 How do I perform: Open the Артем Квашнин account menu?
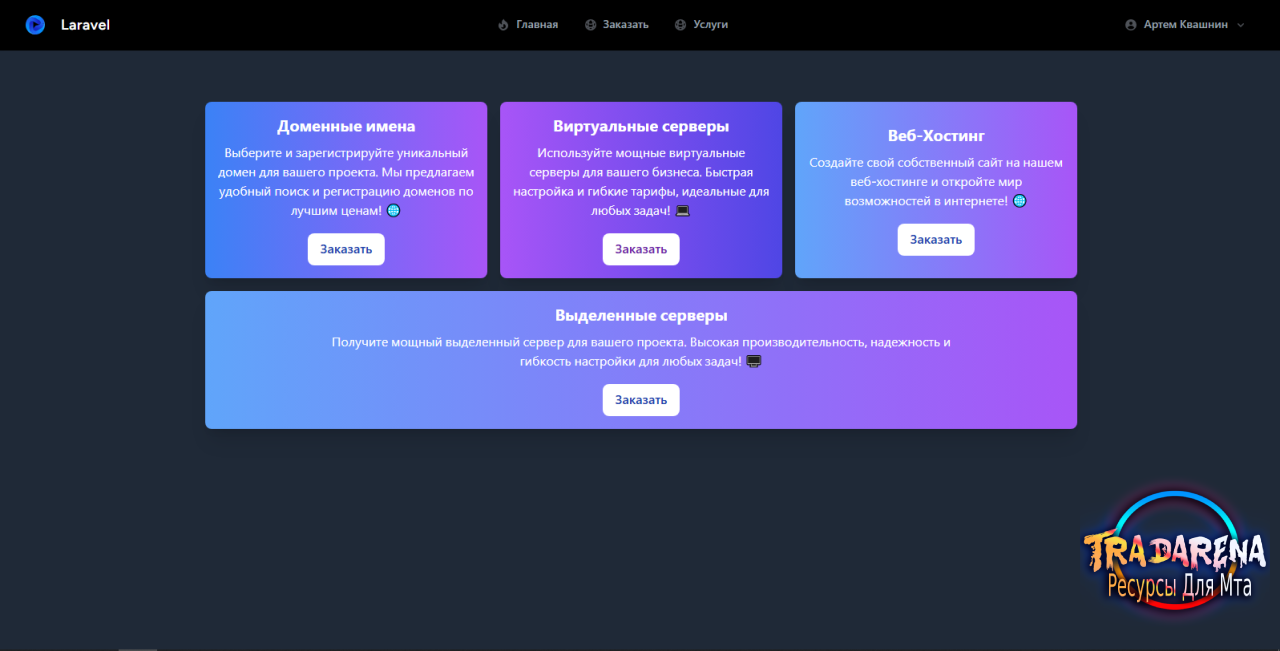[1185, 25]
